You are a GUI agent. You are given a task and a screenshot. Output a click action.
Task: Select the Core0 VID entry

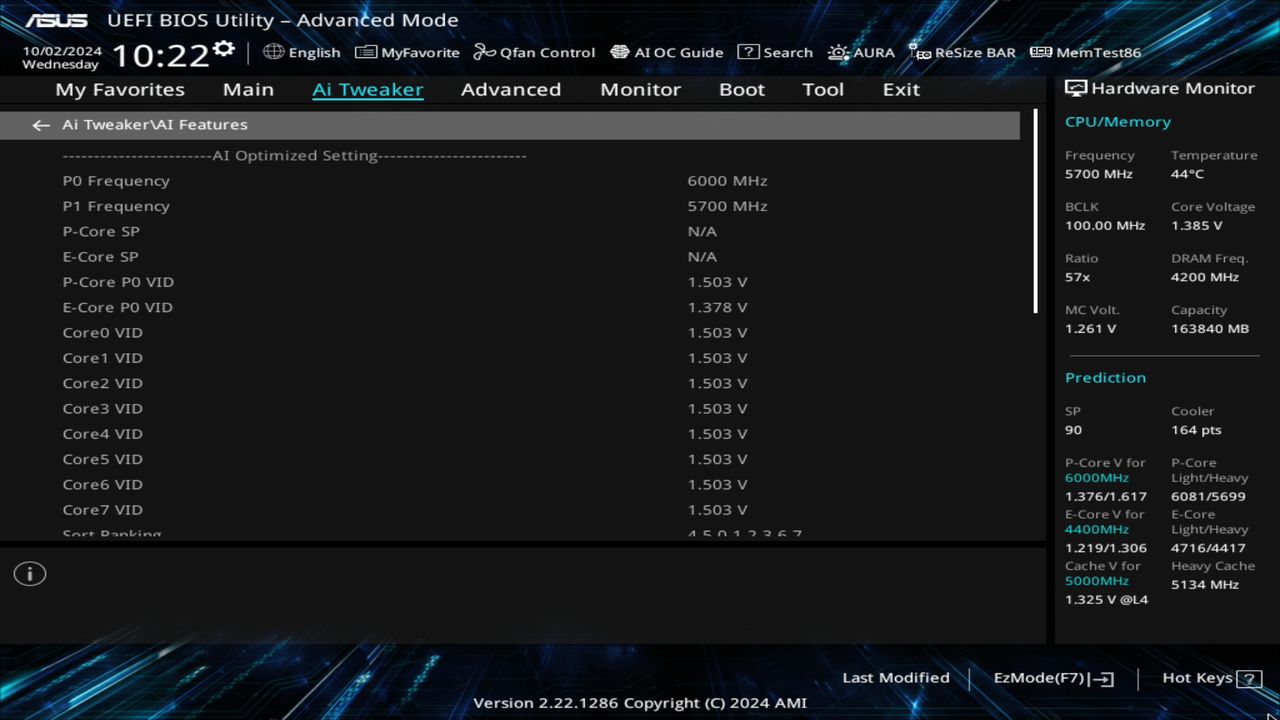pos(102,332)
